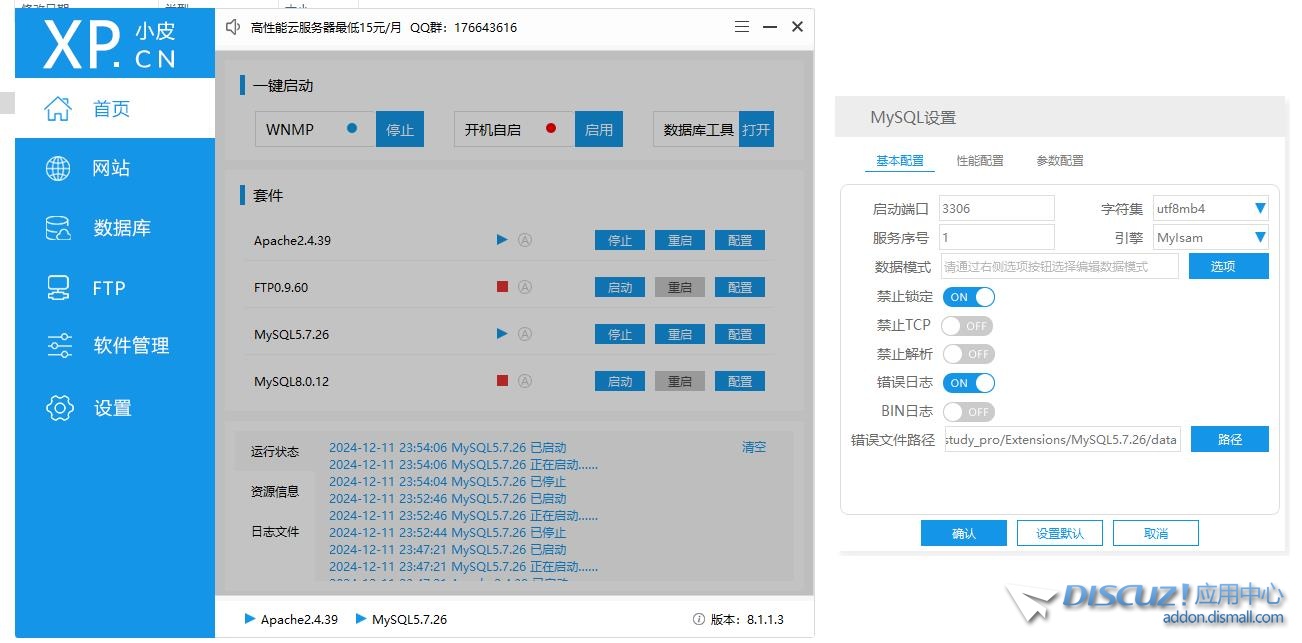Open Apache2.4.39 配置
The image size is (1302, 643).
click(x=740, y=240)
